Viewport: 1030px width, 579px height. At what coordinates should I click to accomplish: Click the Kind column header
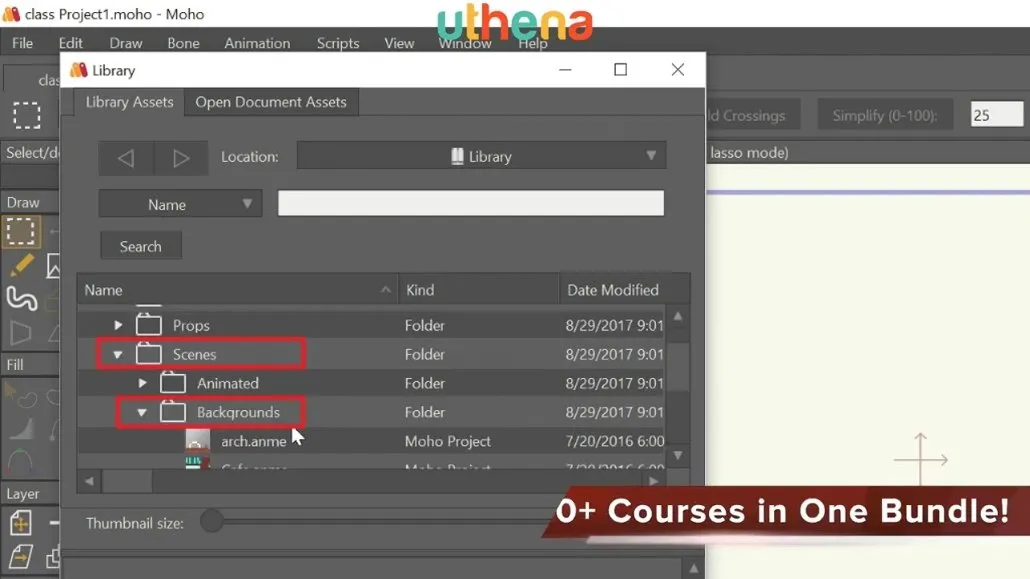[x=478, y=290]
